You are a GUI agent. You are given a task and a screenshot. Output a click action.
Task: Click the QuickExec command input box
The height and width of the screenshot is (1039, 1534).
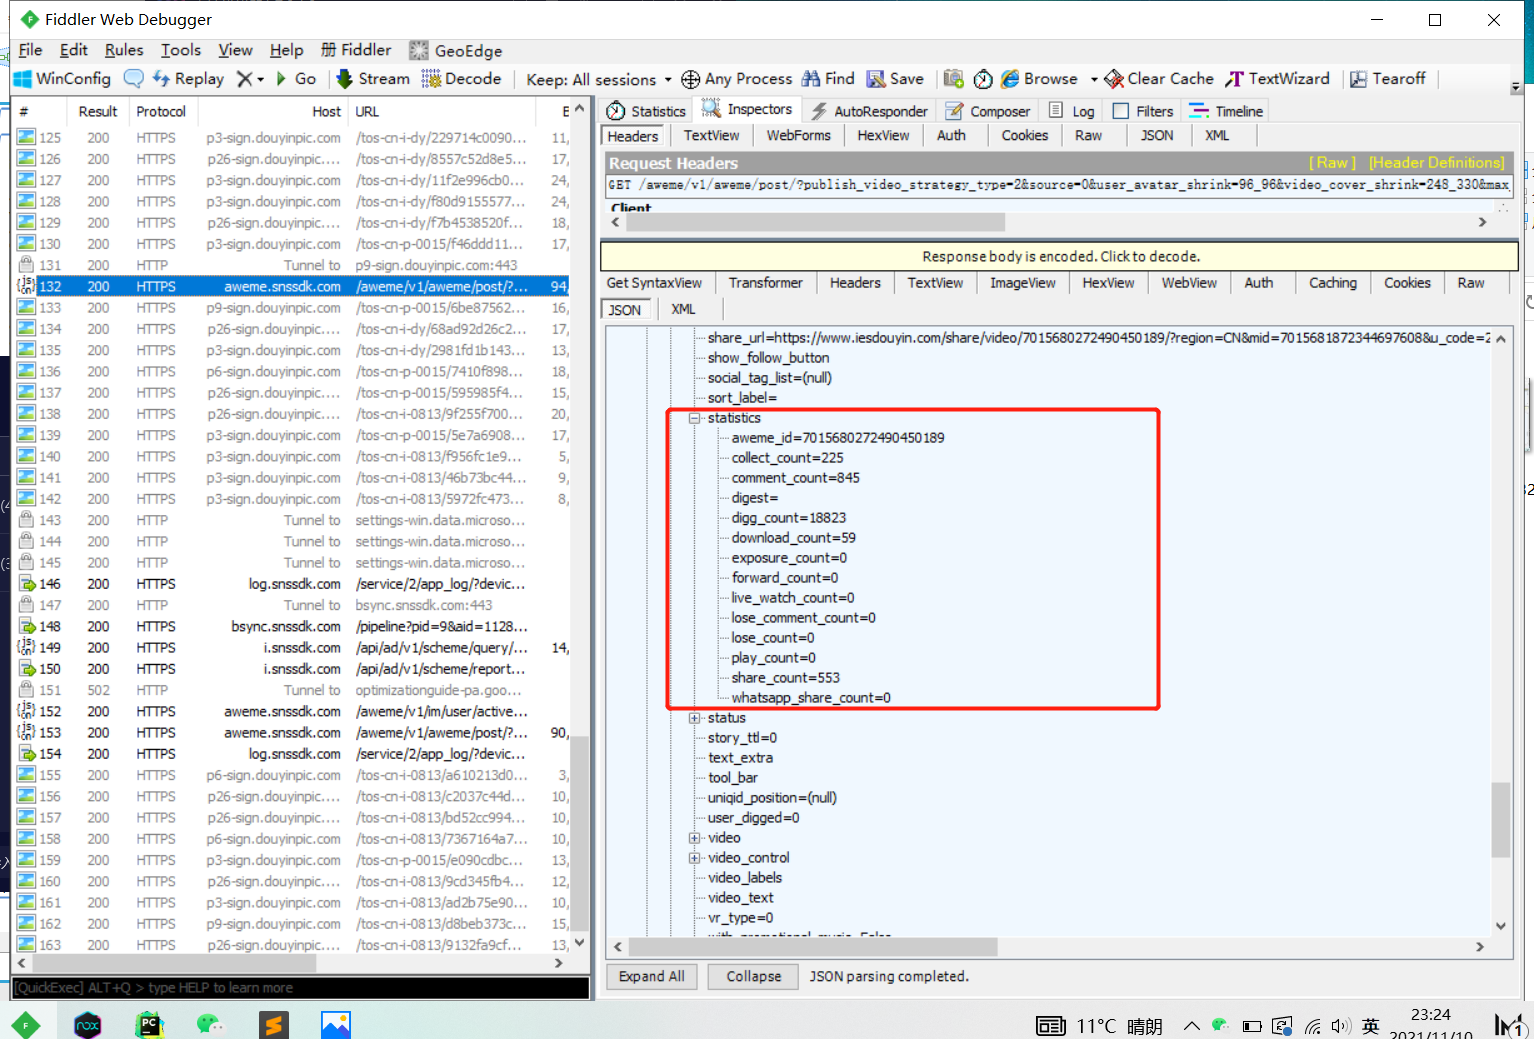300,988
